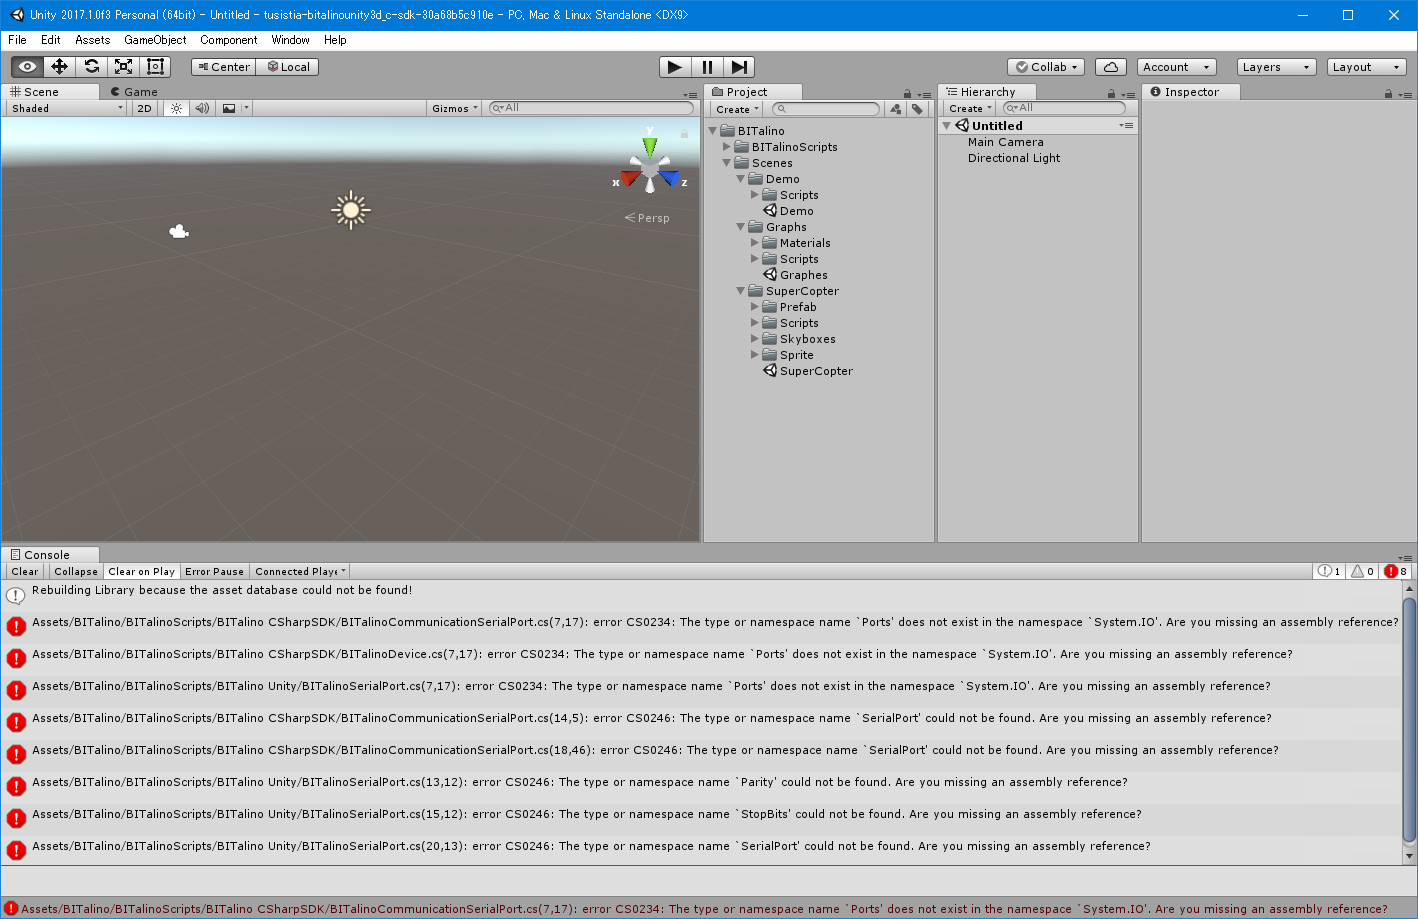
Task: Open scene effects image dropdown
Action: [235, 108]
